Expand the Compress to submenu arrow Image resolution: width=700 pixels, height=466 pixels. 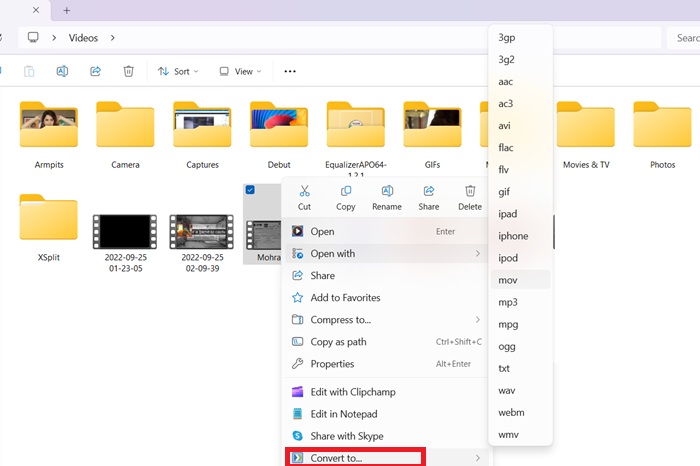478,320
